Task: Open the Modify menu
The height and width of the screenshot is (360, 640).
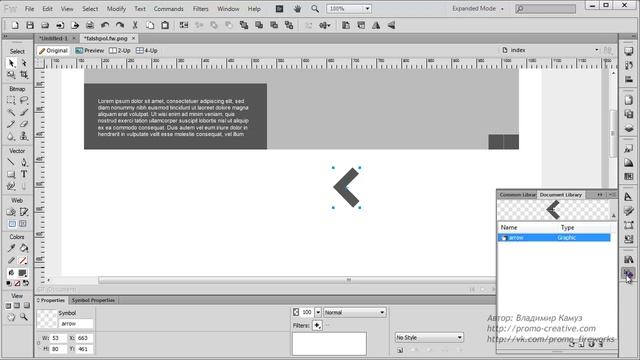Action: pyautogui.click(x=116, y=9)
